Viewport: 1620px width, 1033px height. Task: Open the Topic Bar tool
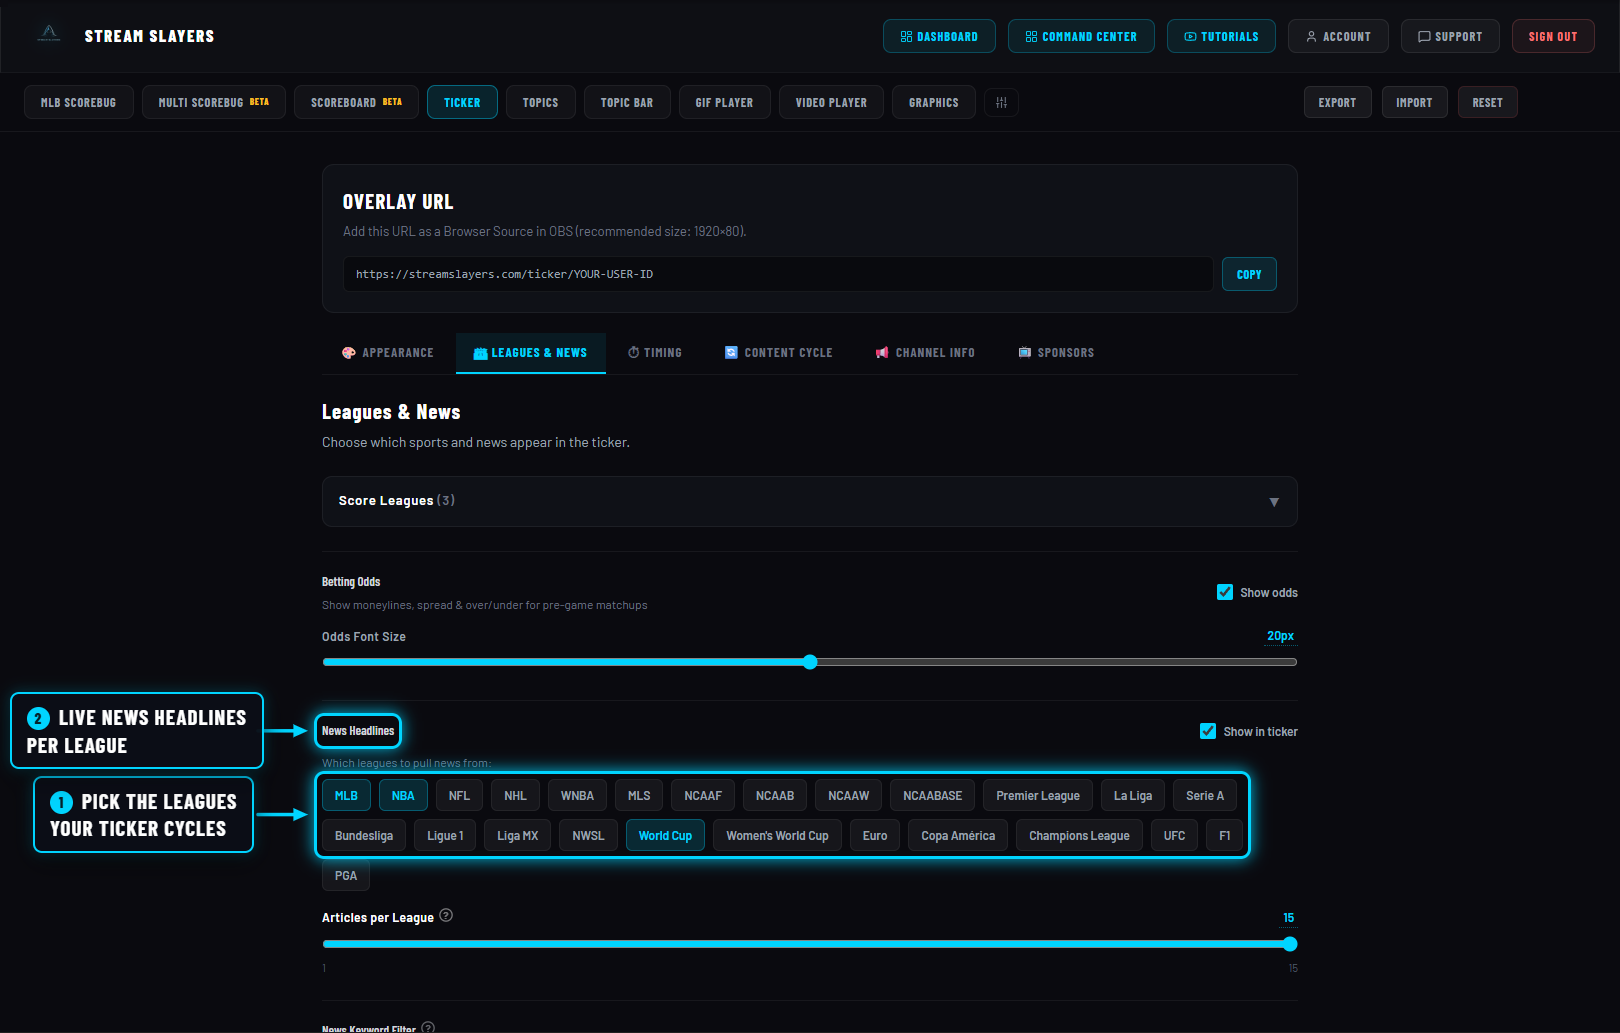point(626,102)
